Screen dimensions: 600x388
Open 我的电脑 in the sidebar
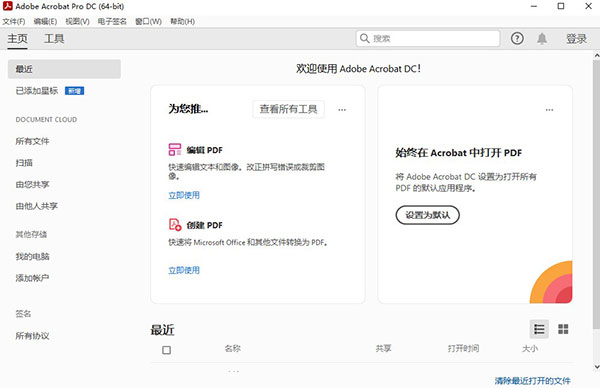coord(32,256)
